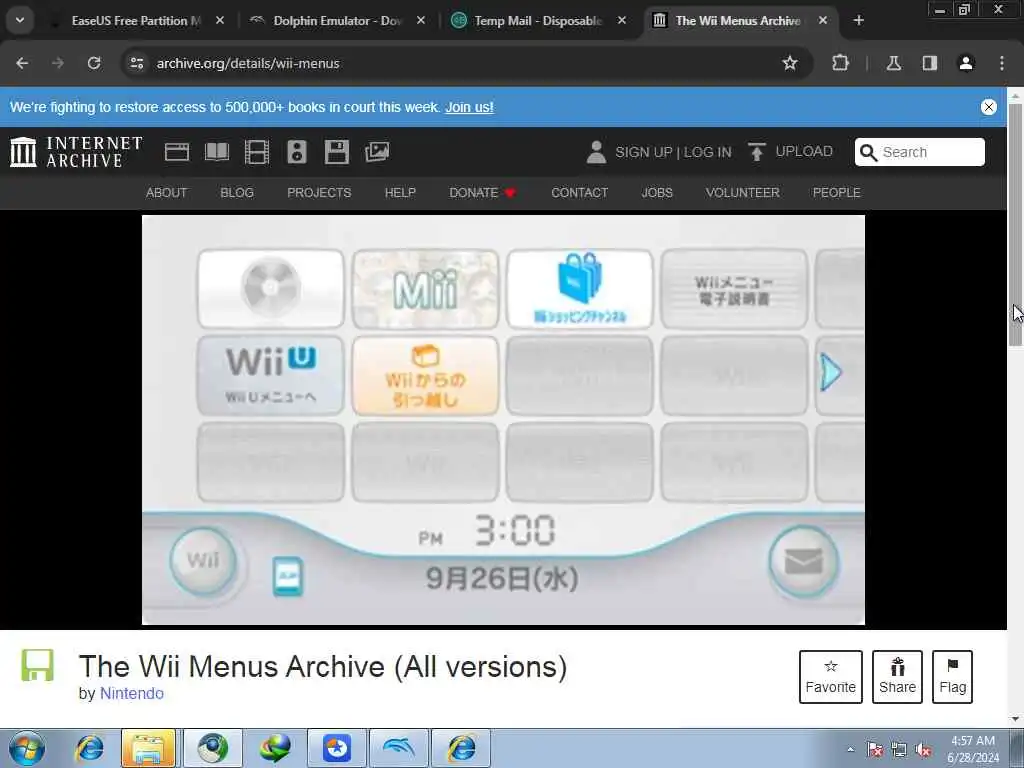
Task: Open the JOBS menu item
Action: tap(657, 193)
